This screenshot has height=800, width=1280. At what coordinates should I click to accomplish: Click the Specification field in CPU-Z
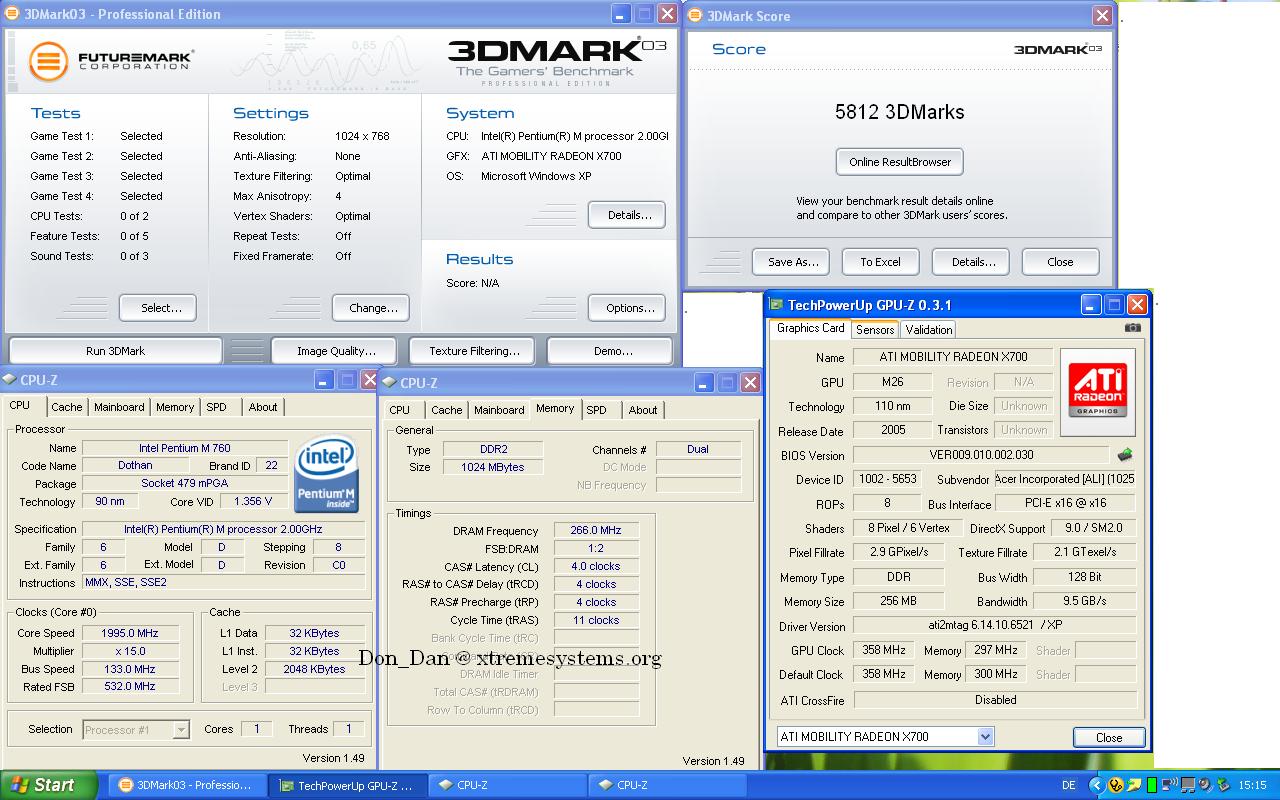[223, 529]
